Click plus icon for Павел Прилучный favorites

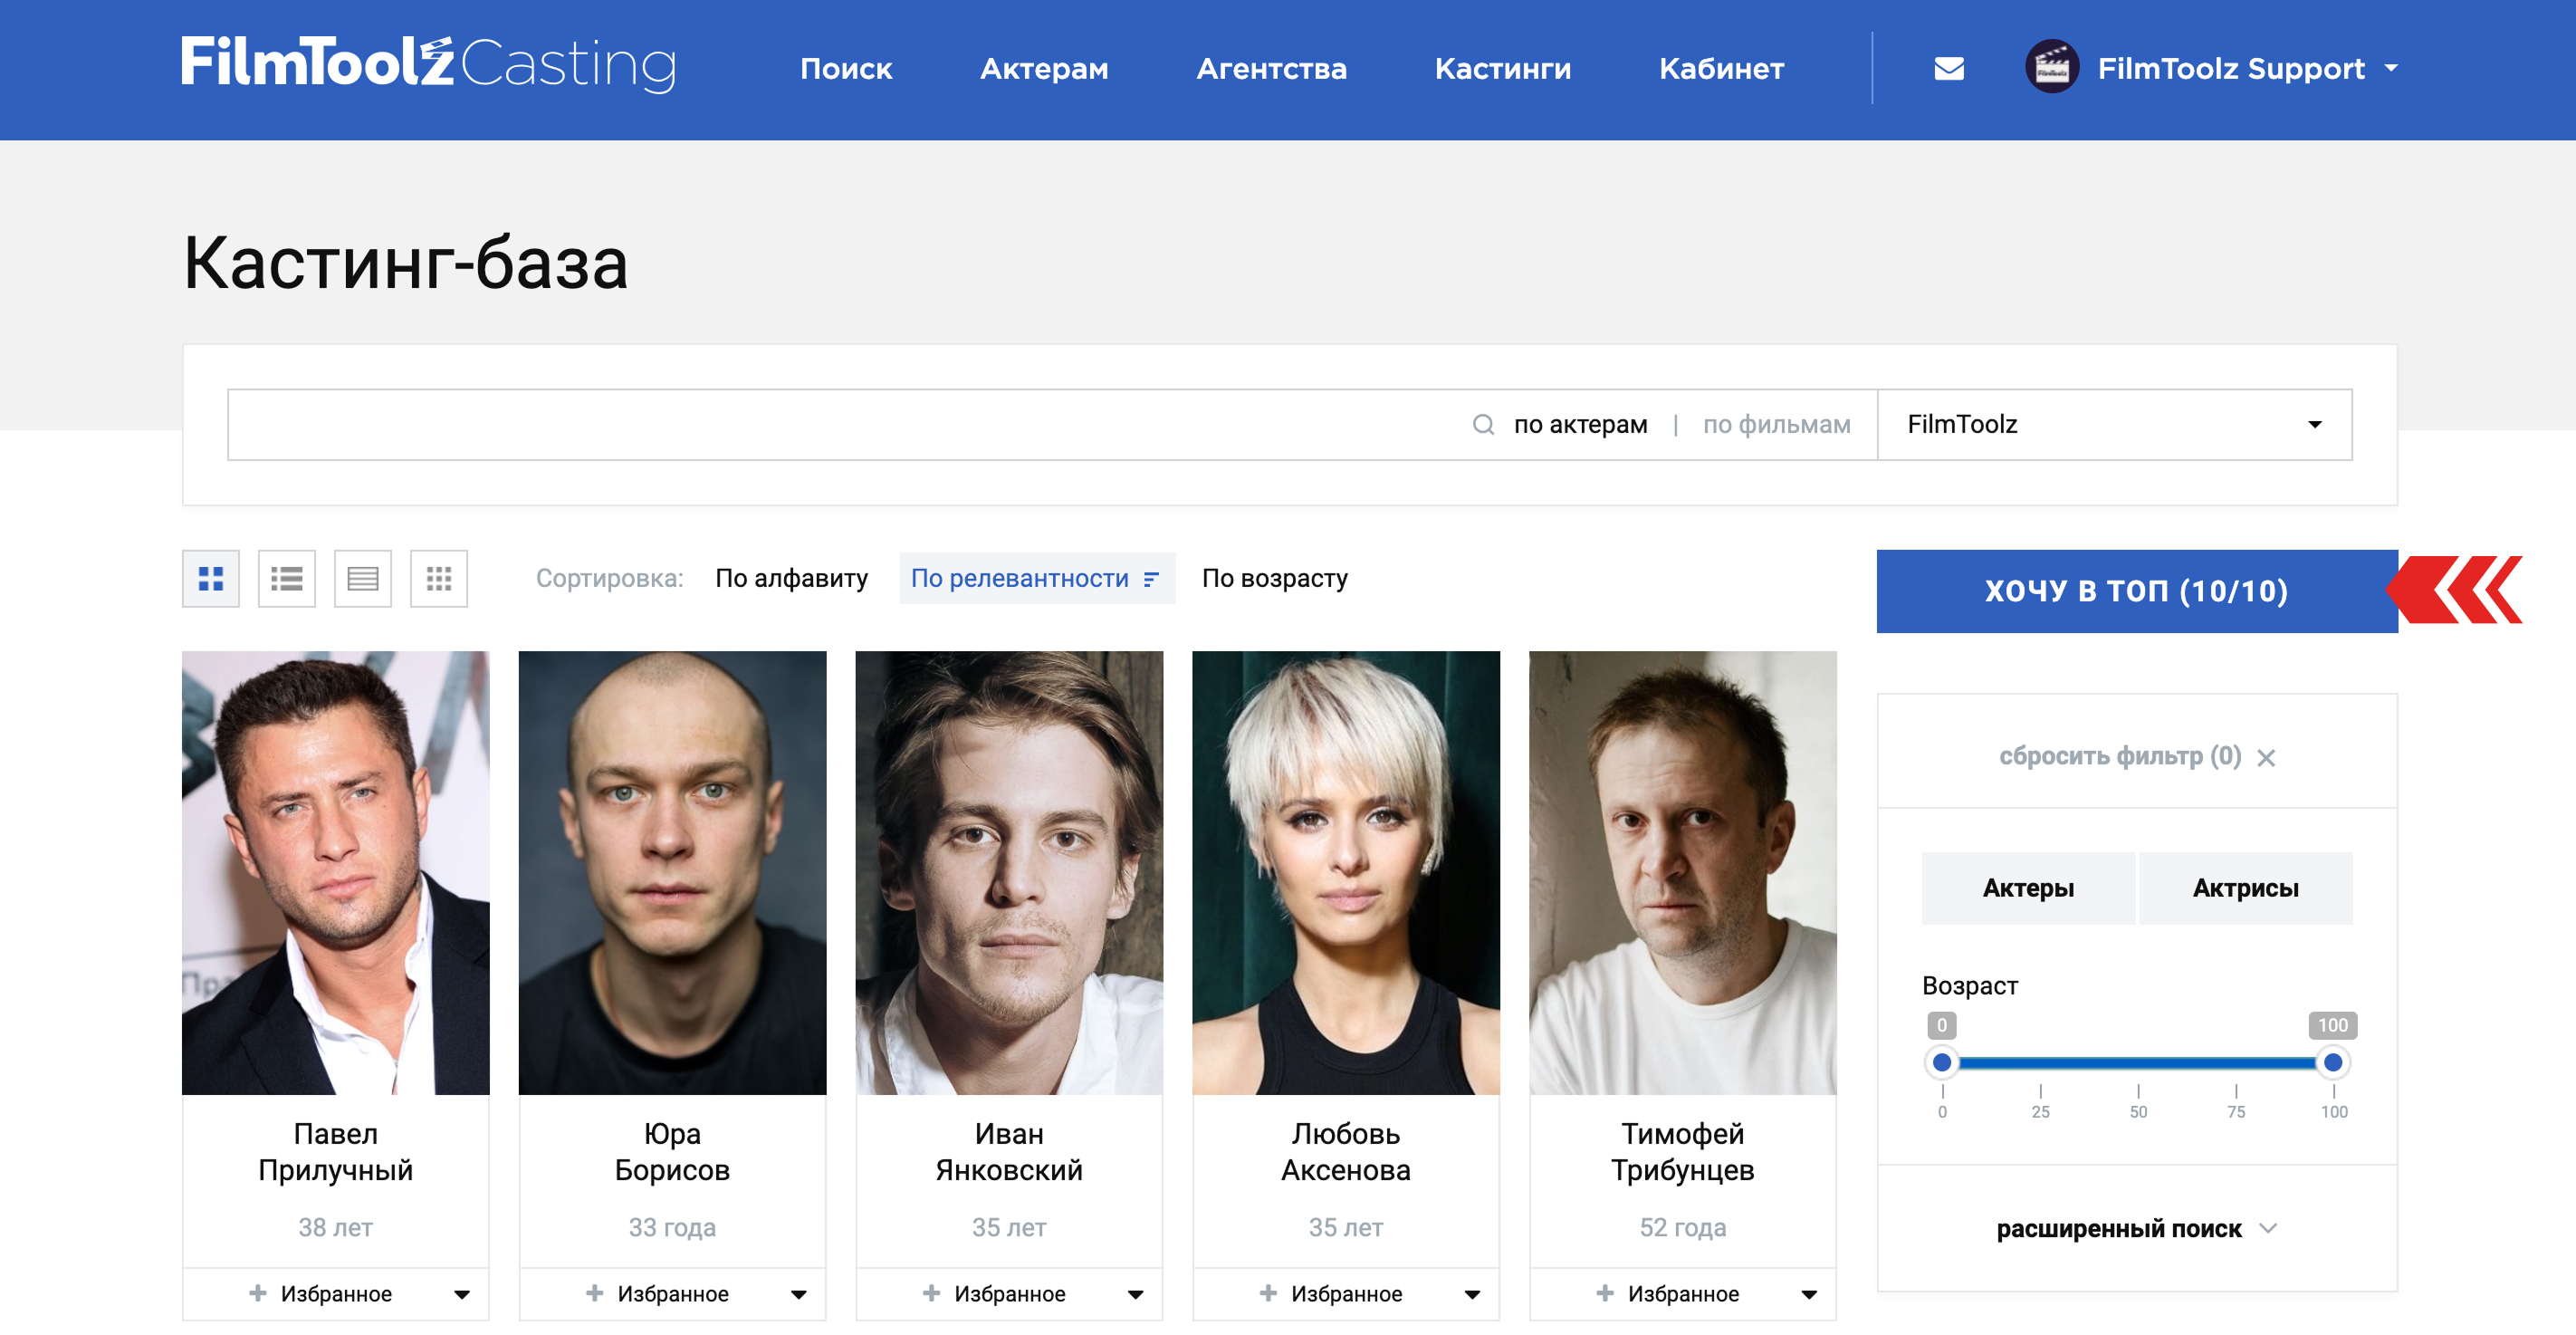[257, 1293]
